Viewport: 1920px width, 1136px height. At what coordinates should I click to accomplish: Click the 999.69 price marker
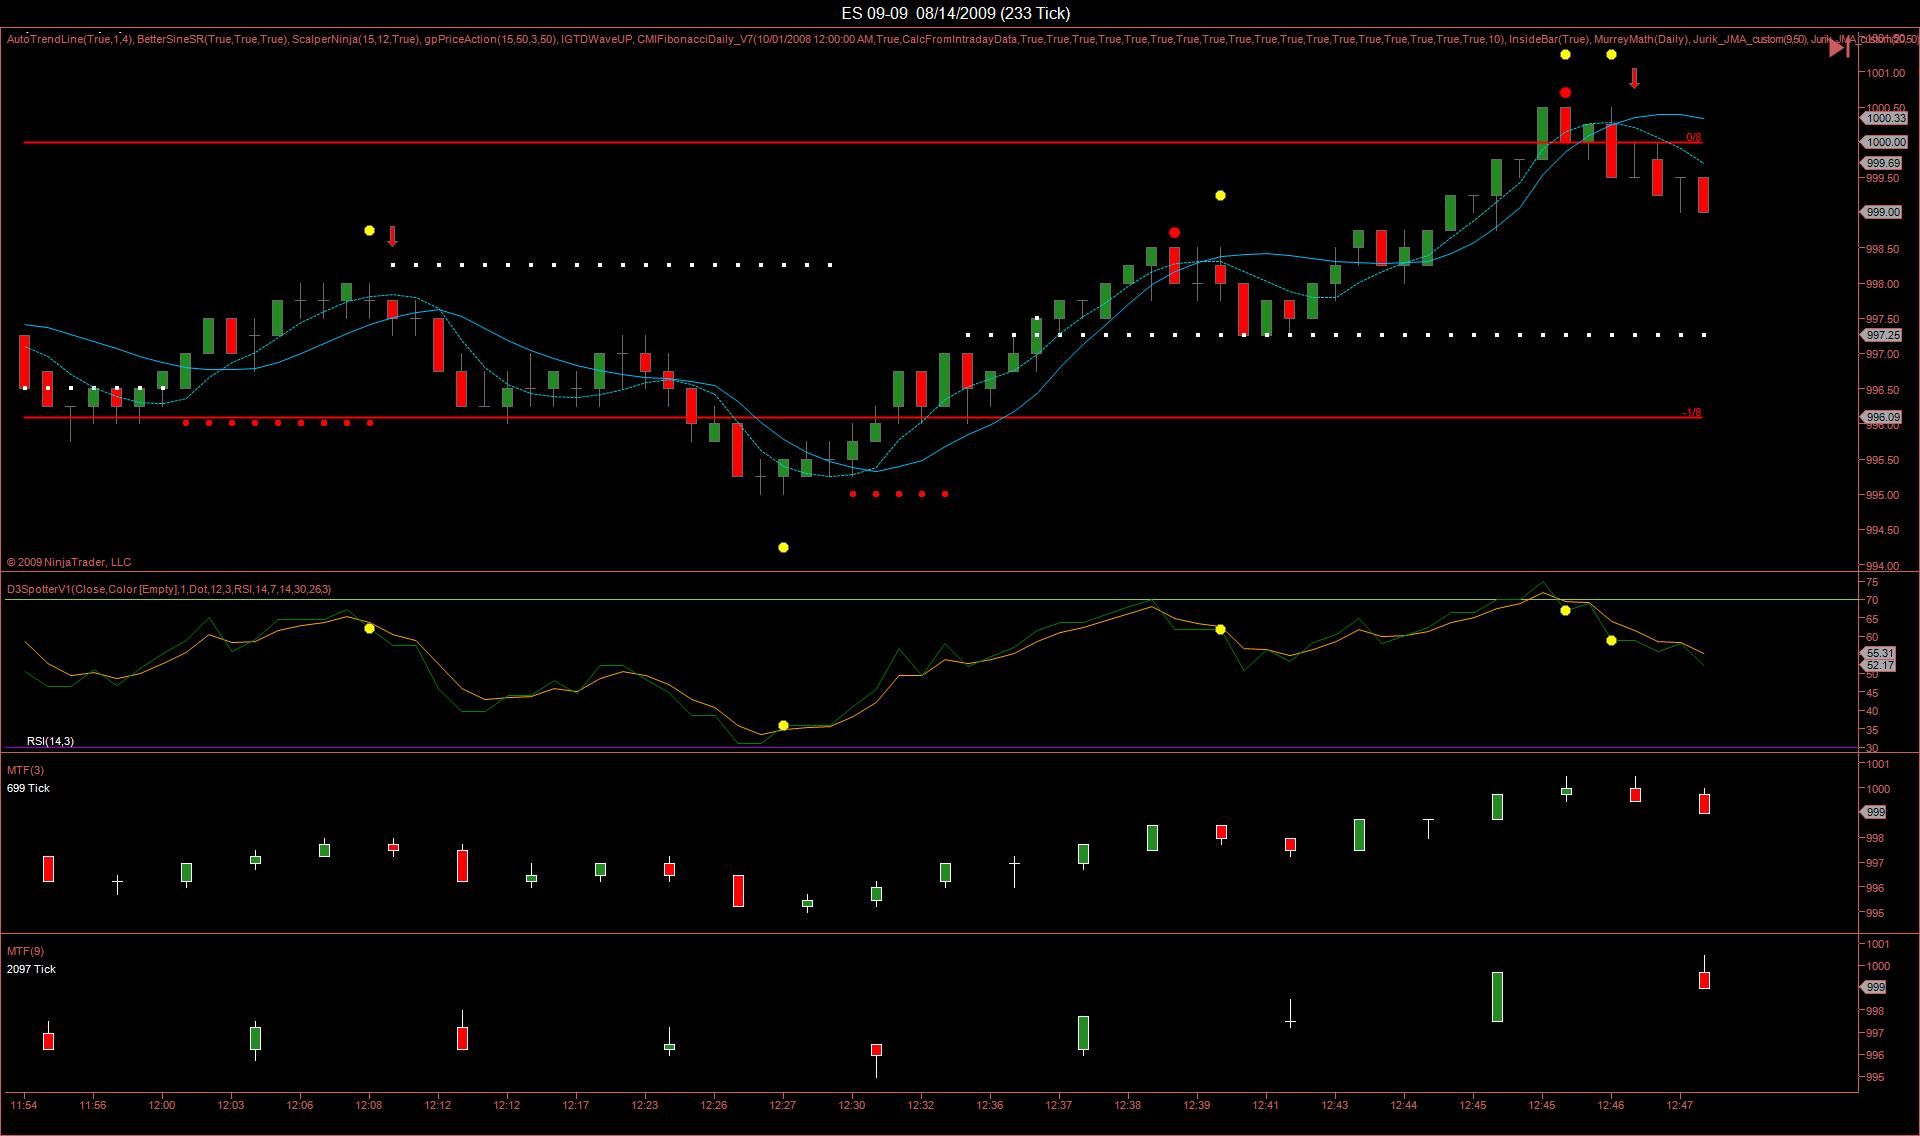1882,163
